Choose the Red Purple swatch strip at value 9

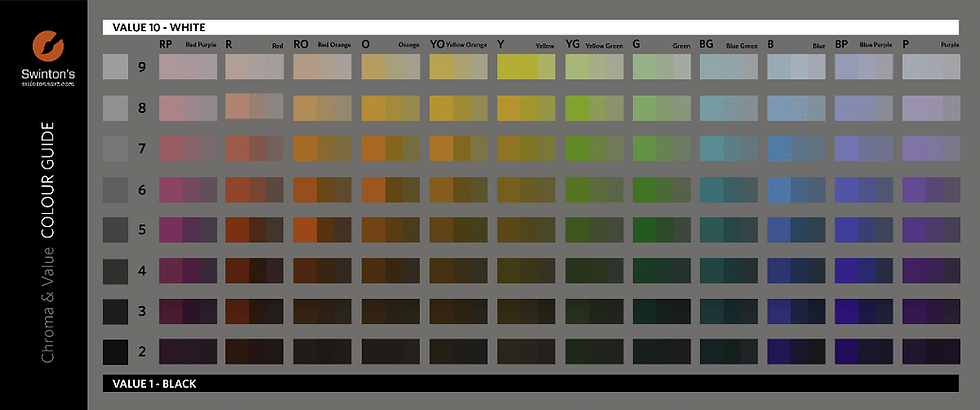188,66
